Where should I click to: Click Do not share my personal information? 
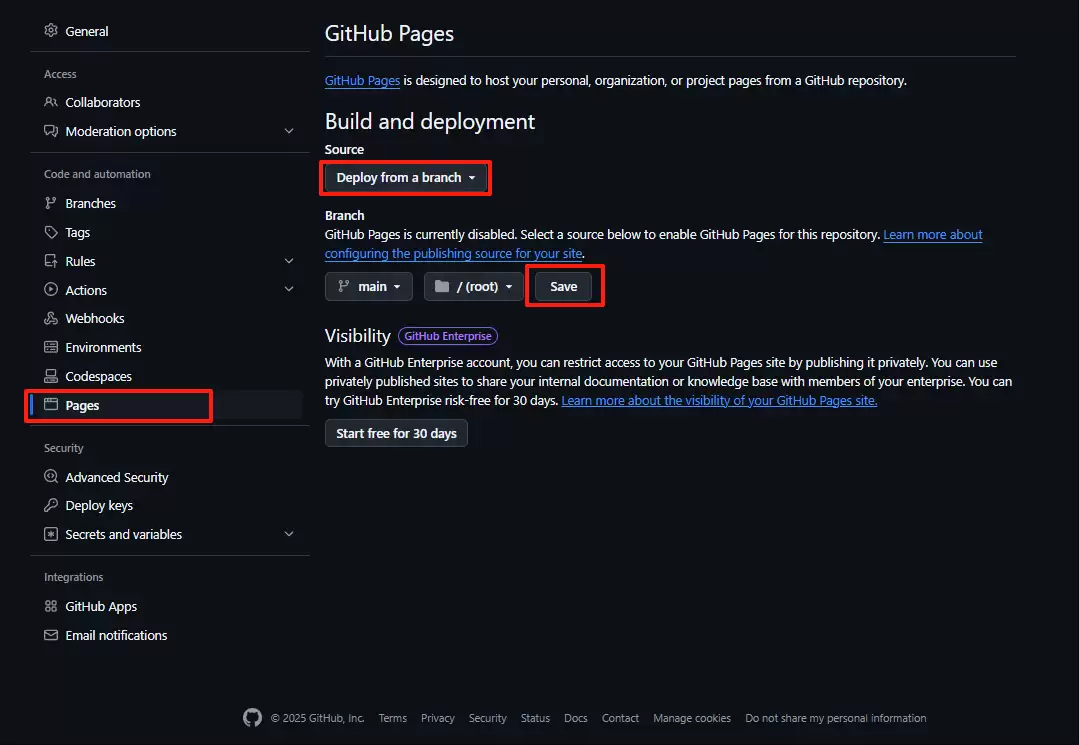[x=835, y=717]
